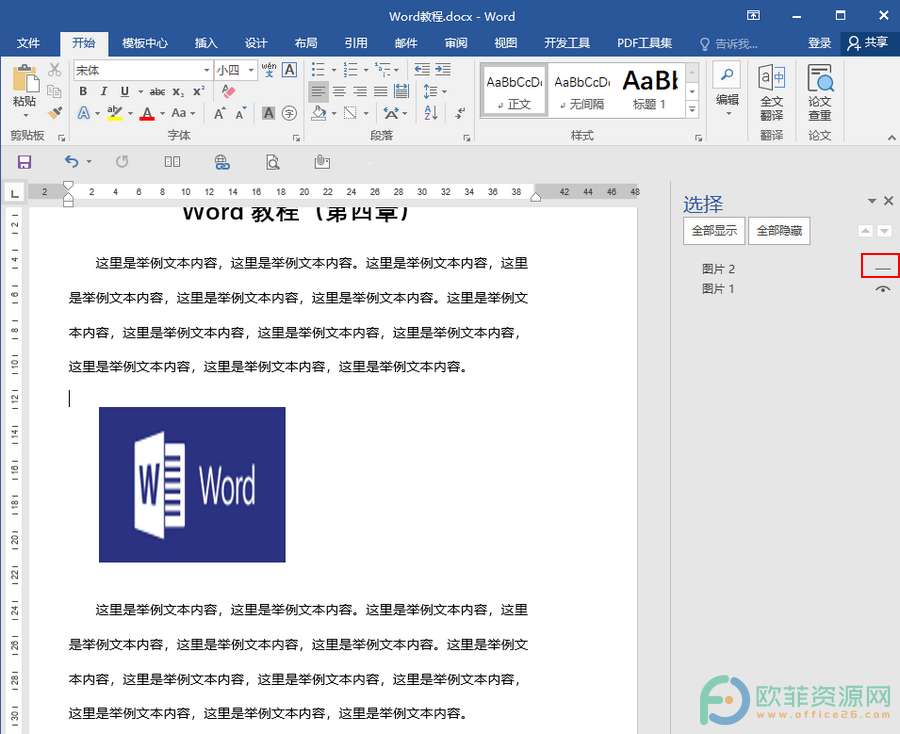Open highlight color dropdown arrow
900x734 pixels.
[x=130, y=114]
